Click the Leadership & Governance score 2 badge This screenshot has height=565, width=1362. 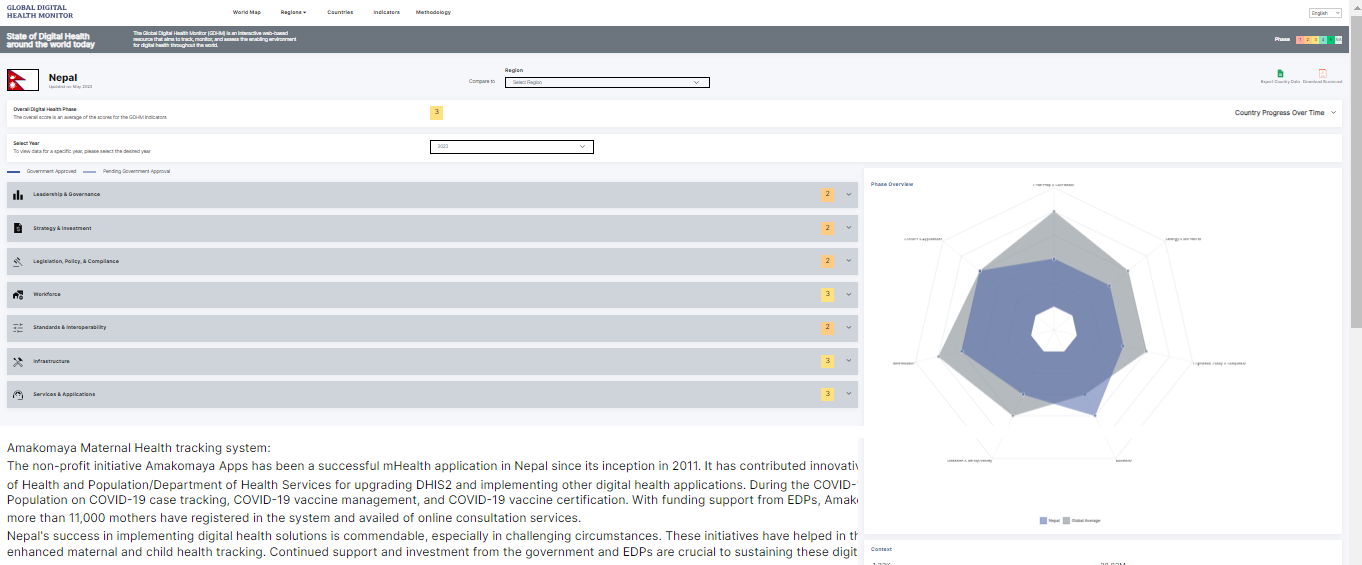827,195
